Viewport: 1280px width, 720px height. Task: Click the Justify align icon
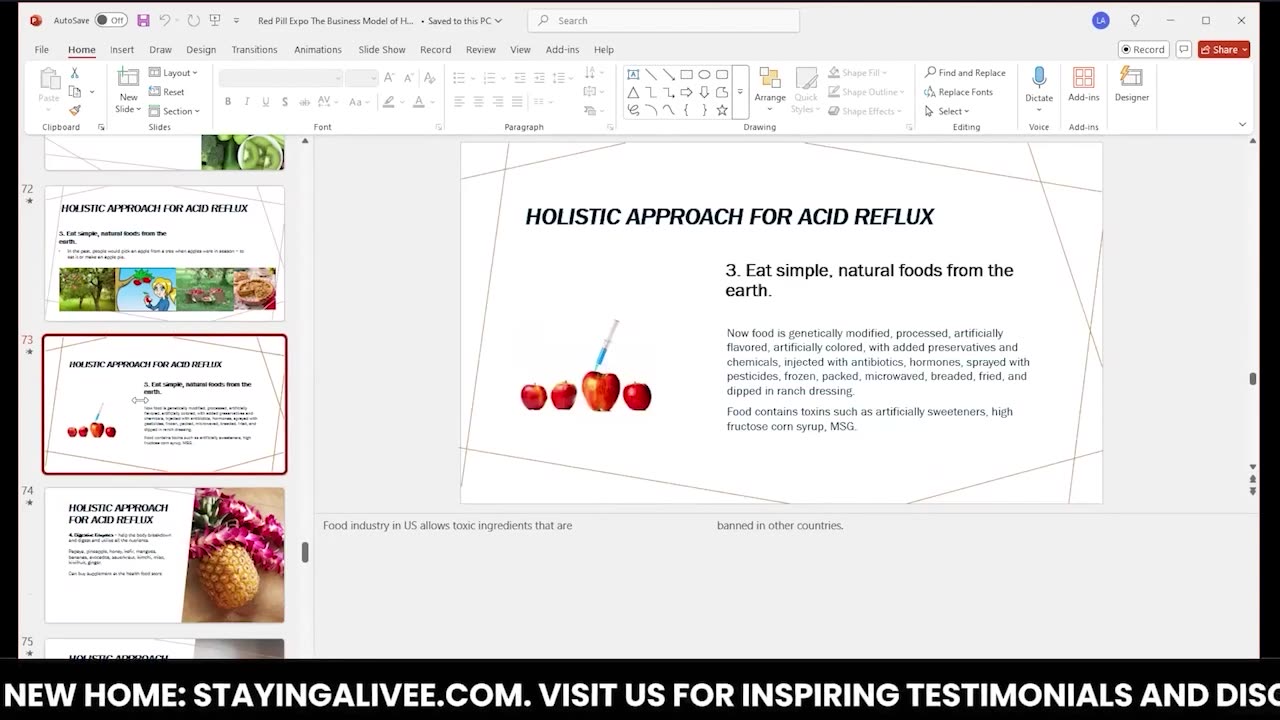[517, 101]
